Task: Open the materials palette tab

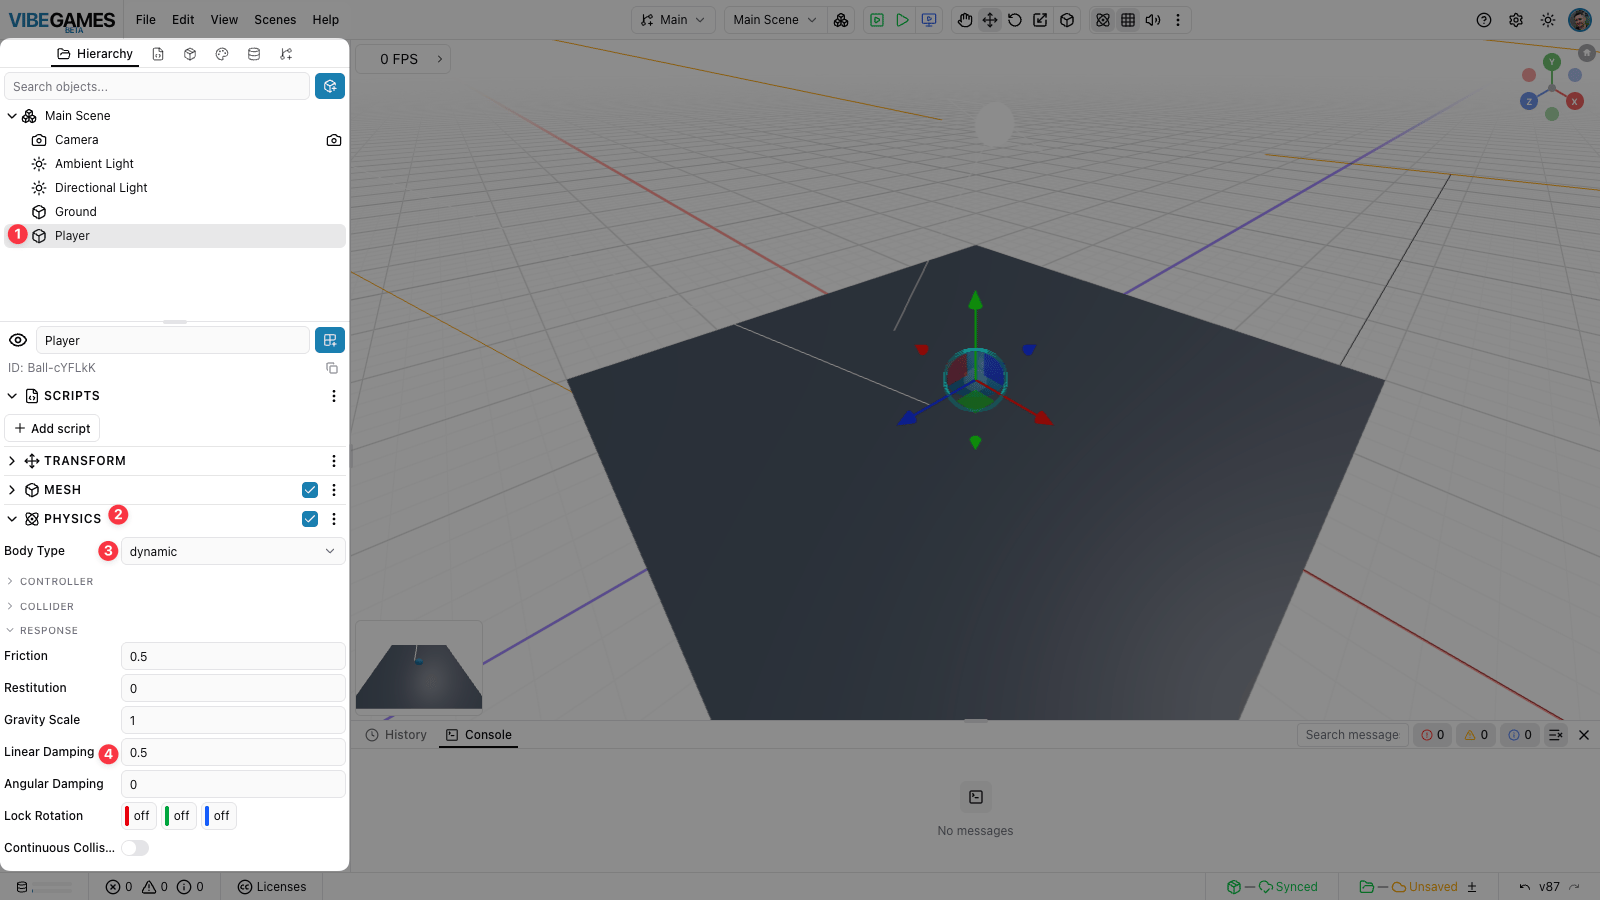Action: 222,54
